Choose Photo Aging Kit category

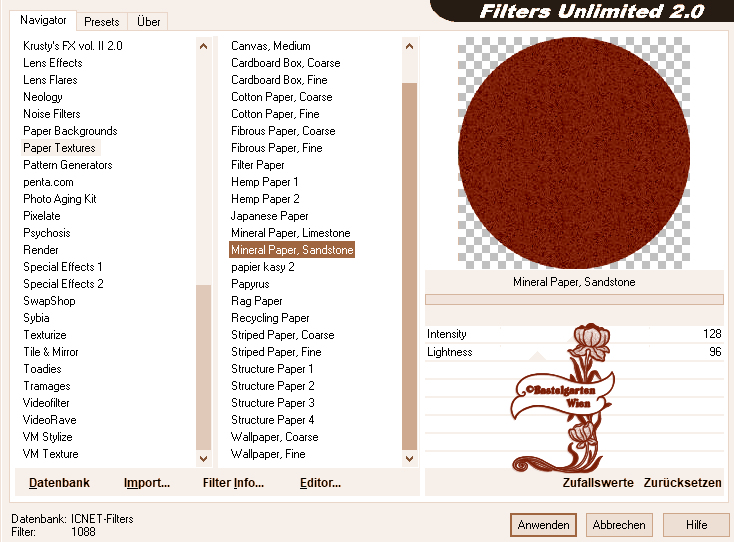[59, 199]
